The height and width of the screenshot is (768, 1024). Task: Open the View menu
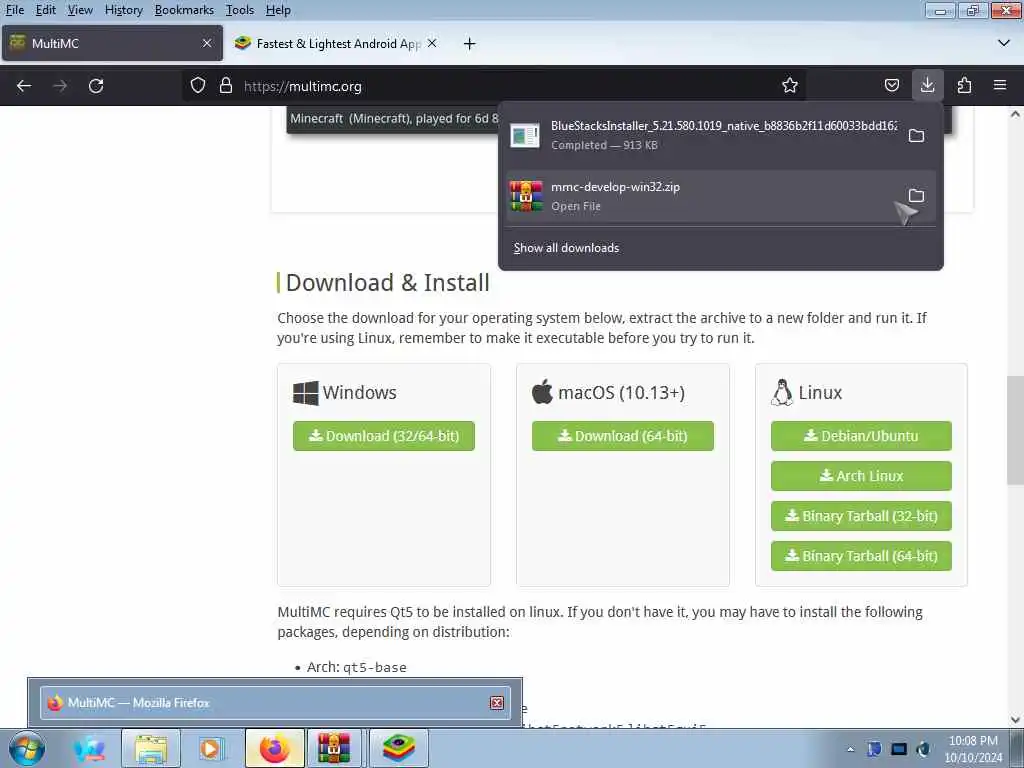click(x=80, y=10)
